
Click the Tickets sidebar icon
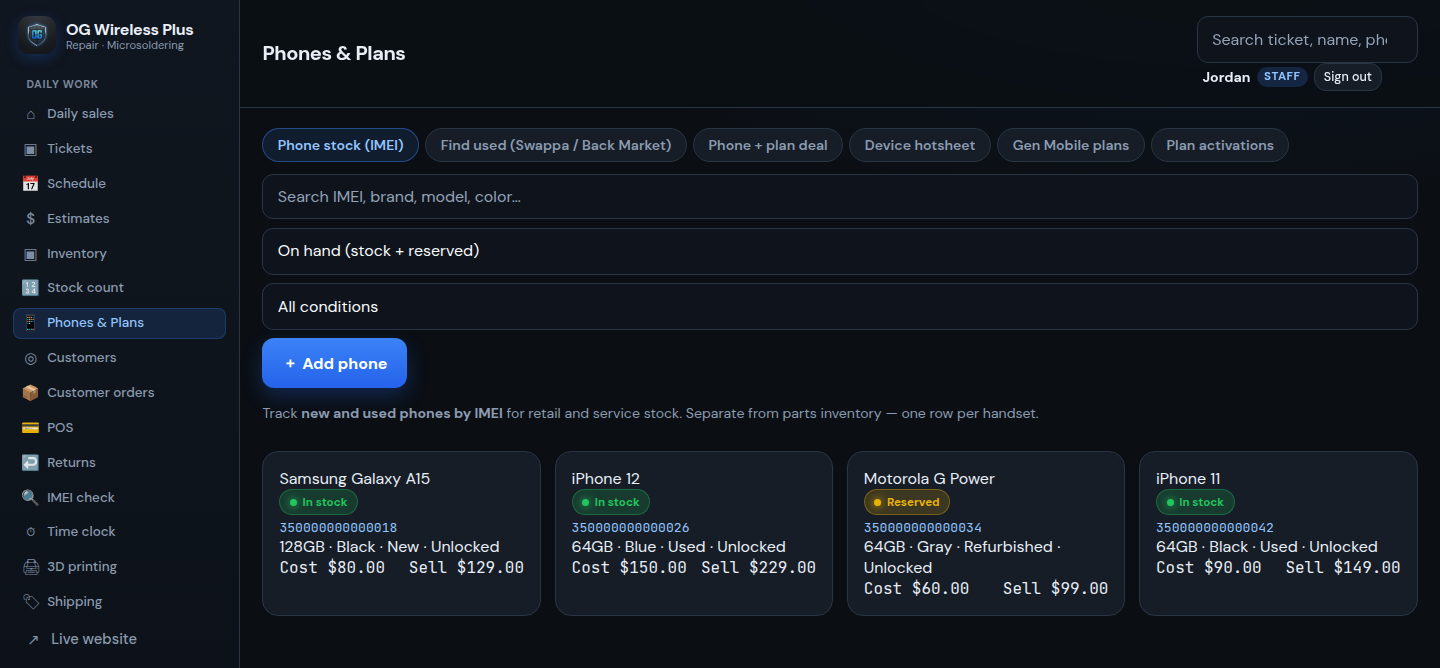pos(30,149)
